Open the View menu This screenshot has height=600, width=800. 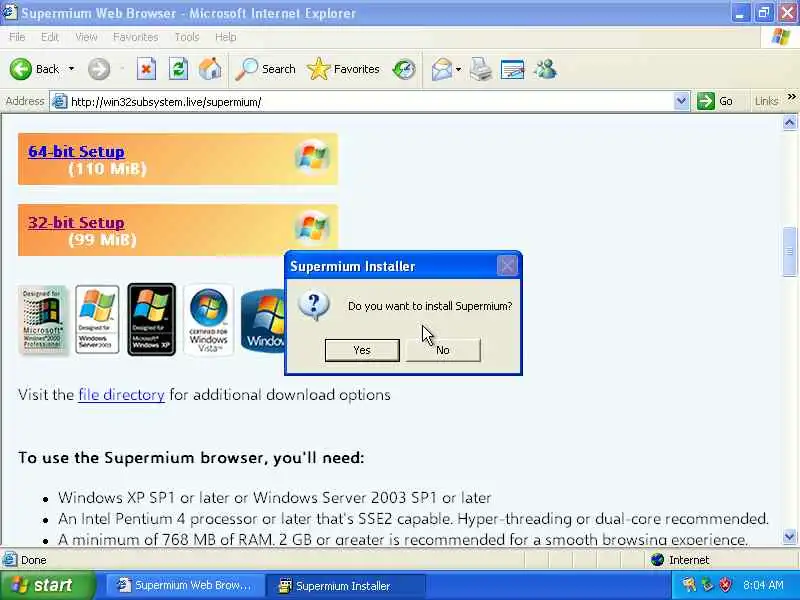86,37
